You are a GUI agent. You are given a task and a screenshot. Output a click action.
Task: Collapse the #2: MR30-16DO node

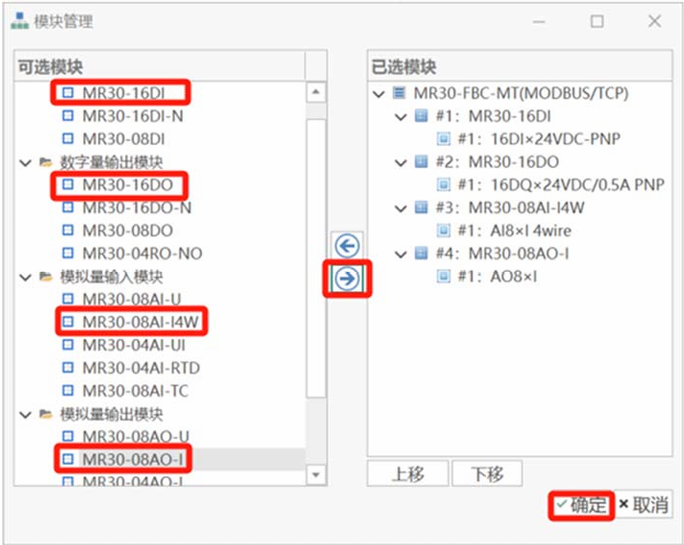(x=400, y=162)
